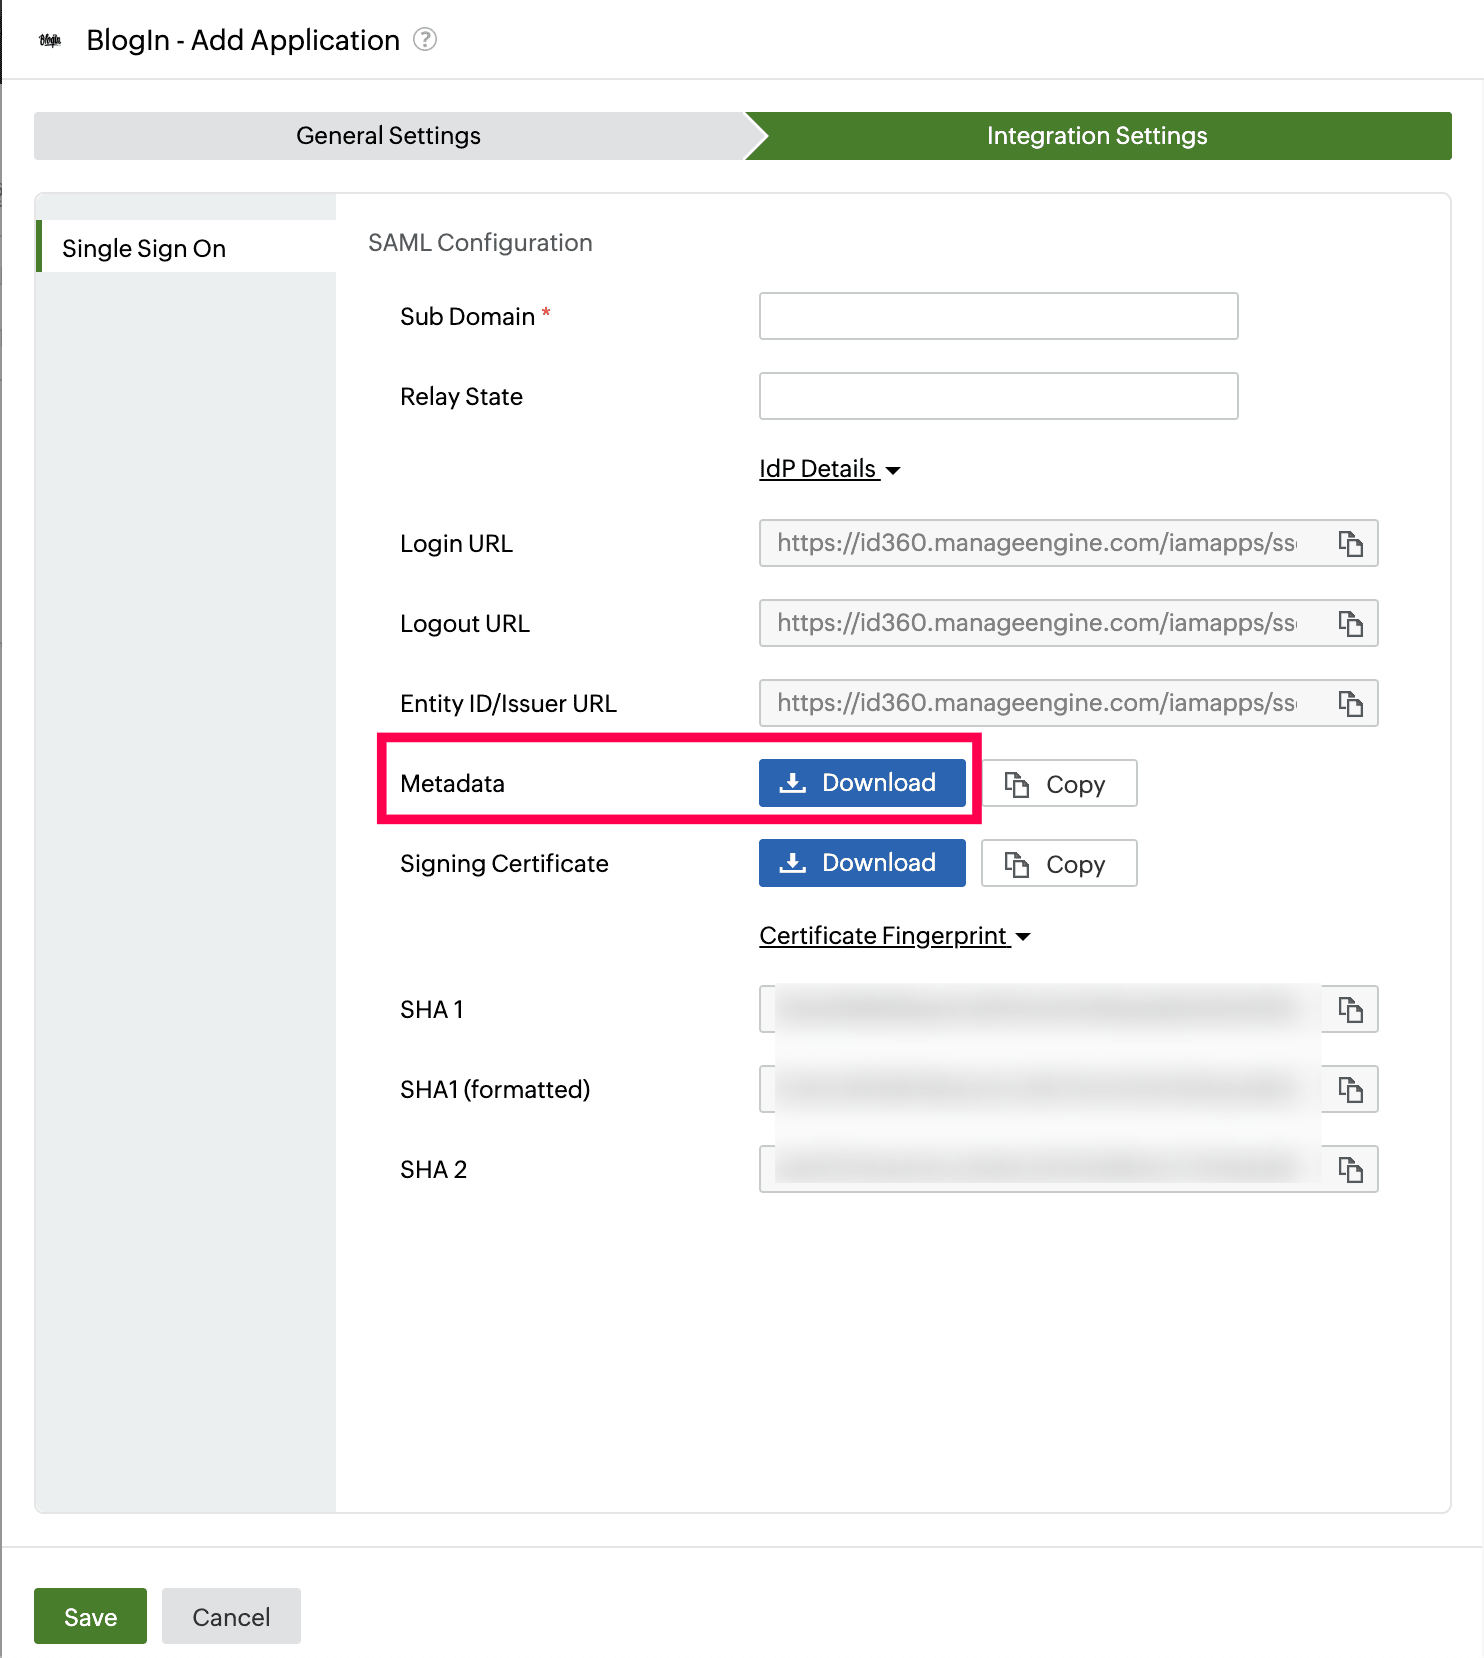This screenshot has height=1658, width=1484.
Task: Click the Logout URL text field
Action: (x=1068, y=623)
